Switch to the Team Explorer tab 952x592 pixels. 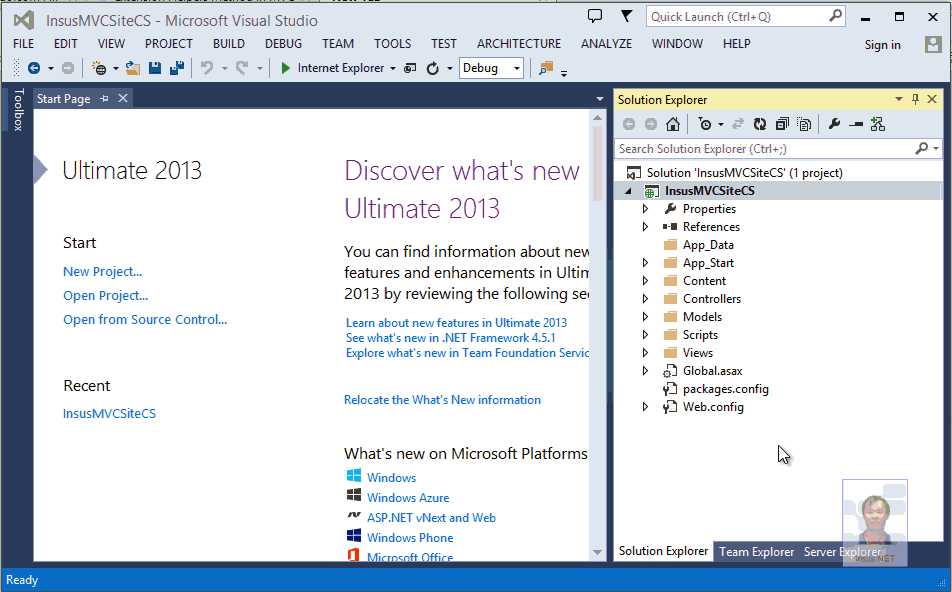[756, 552]
